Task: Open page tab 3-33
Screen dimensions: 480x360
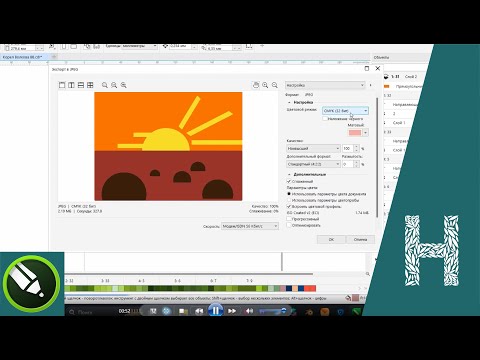Action: tap(105, 281)
